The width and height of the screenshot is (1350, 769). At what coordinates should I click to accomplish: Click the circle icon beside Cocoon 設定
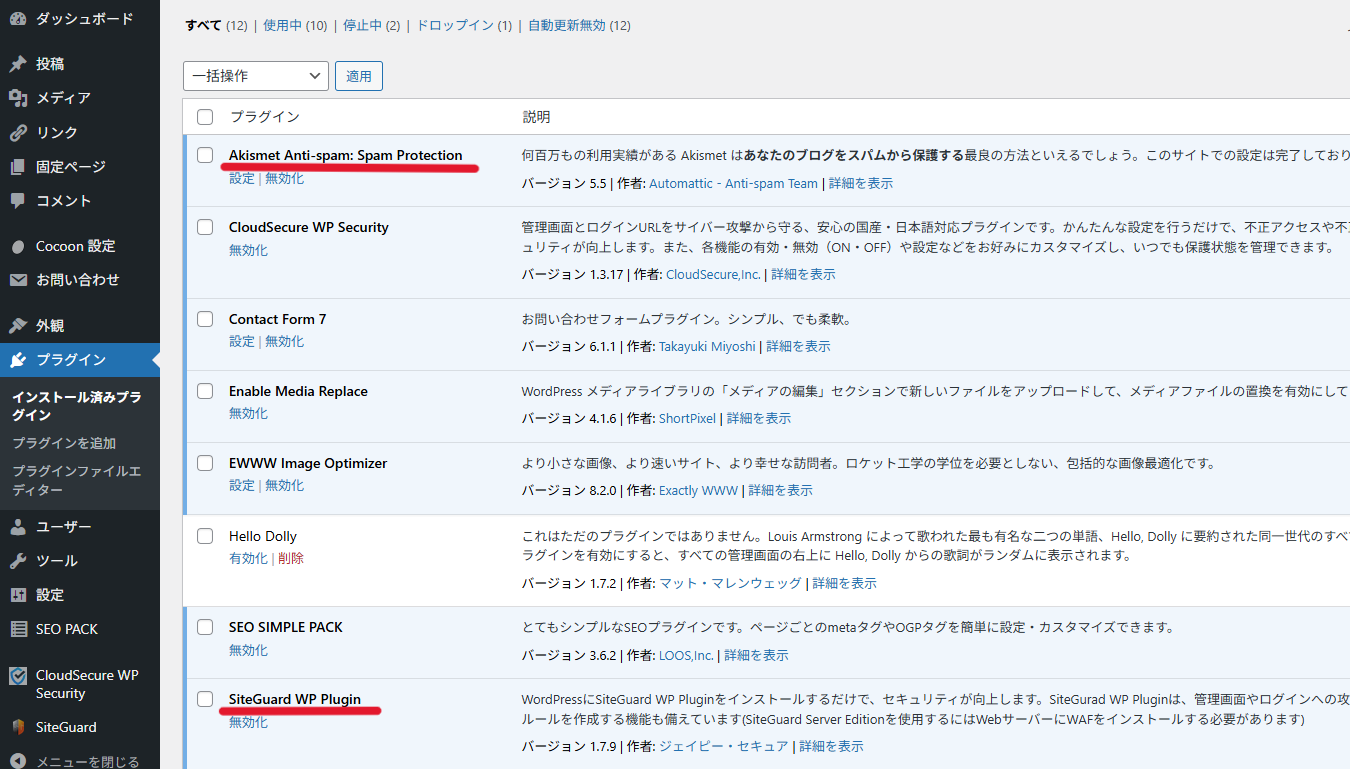tap(18, 246)
